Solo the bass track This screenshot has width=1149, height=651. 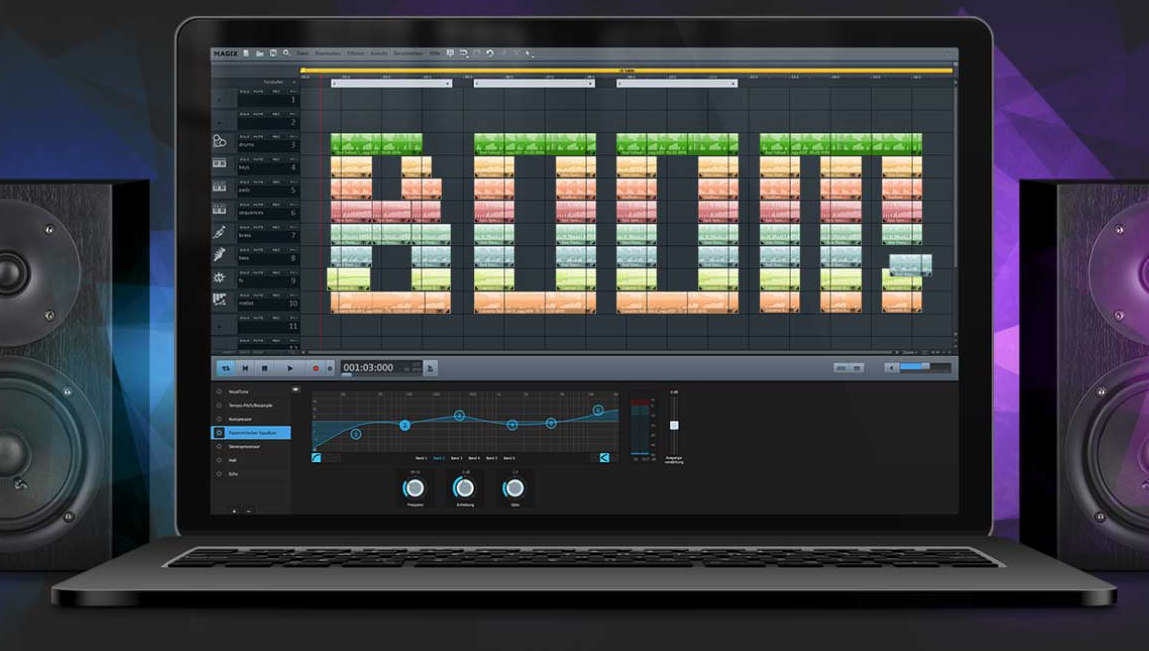(245, 251)
